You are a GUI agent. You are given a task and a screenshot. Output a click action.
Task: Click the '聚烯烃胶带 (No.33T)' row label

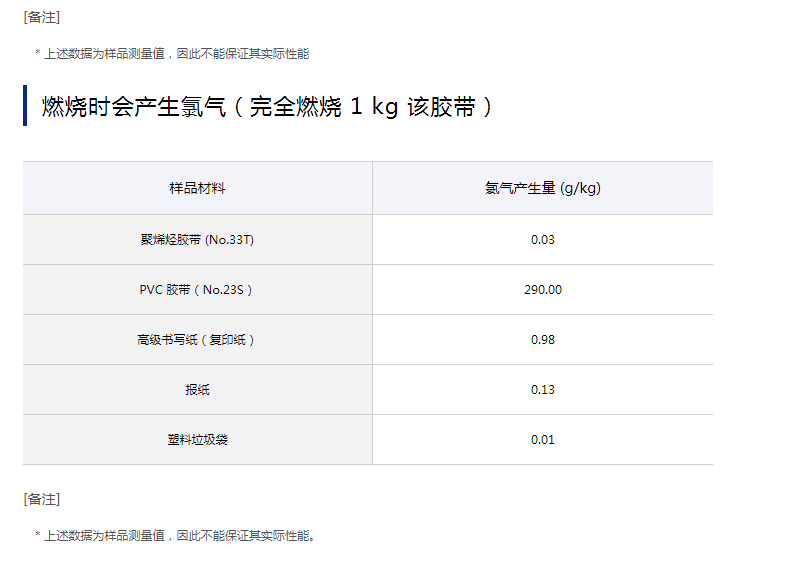[197, 240]
